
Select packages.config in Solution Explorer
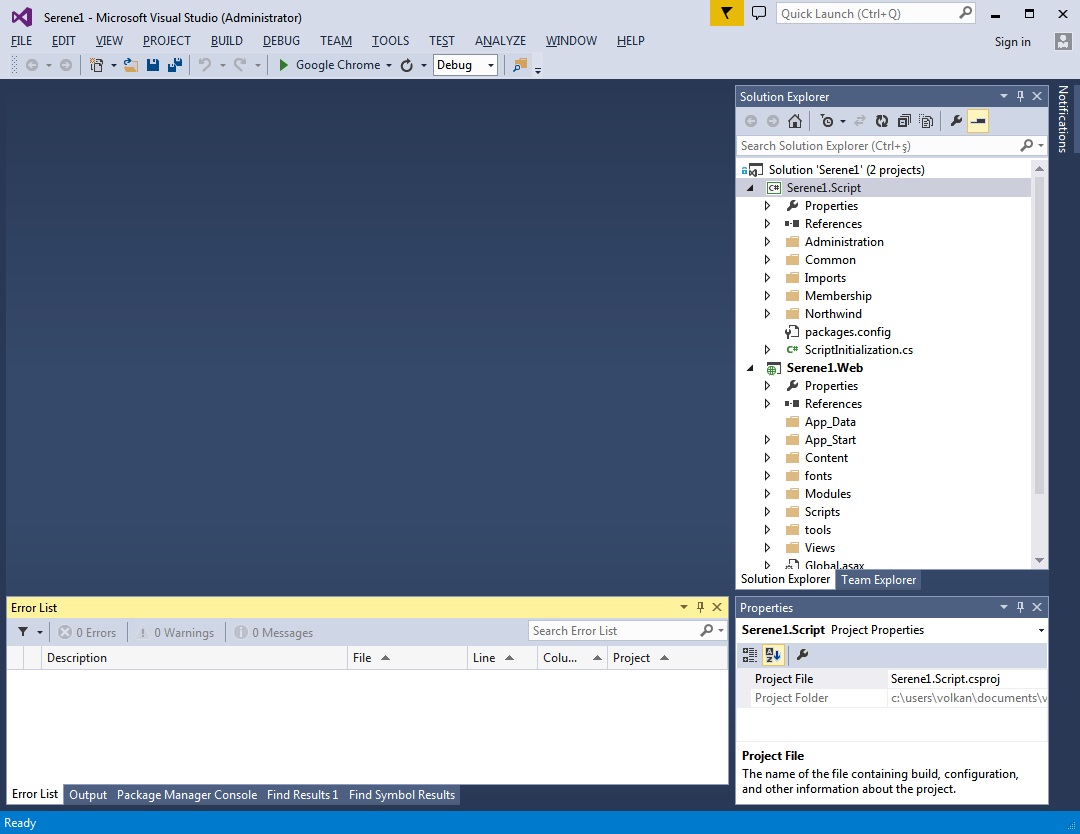(847, 332)
